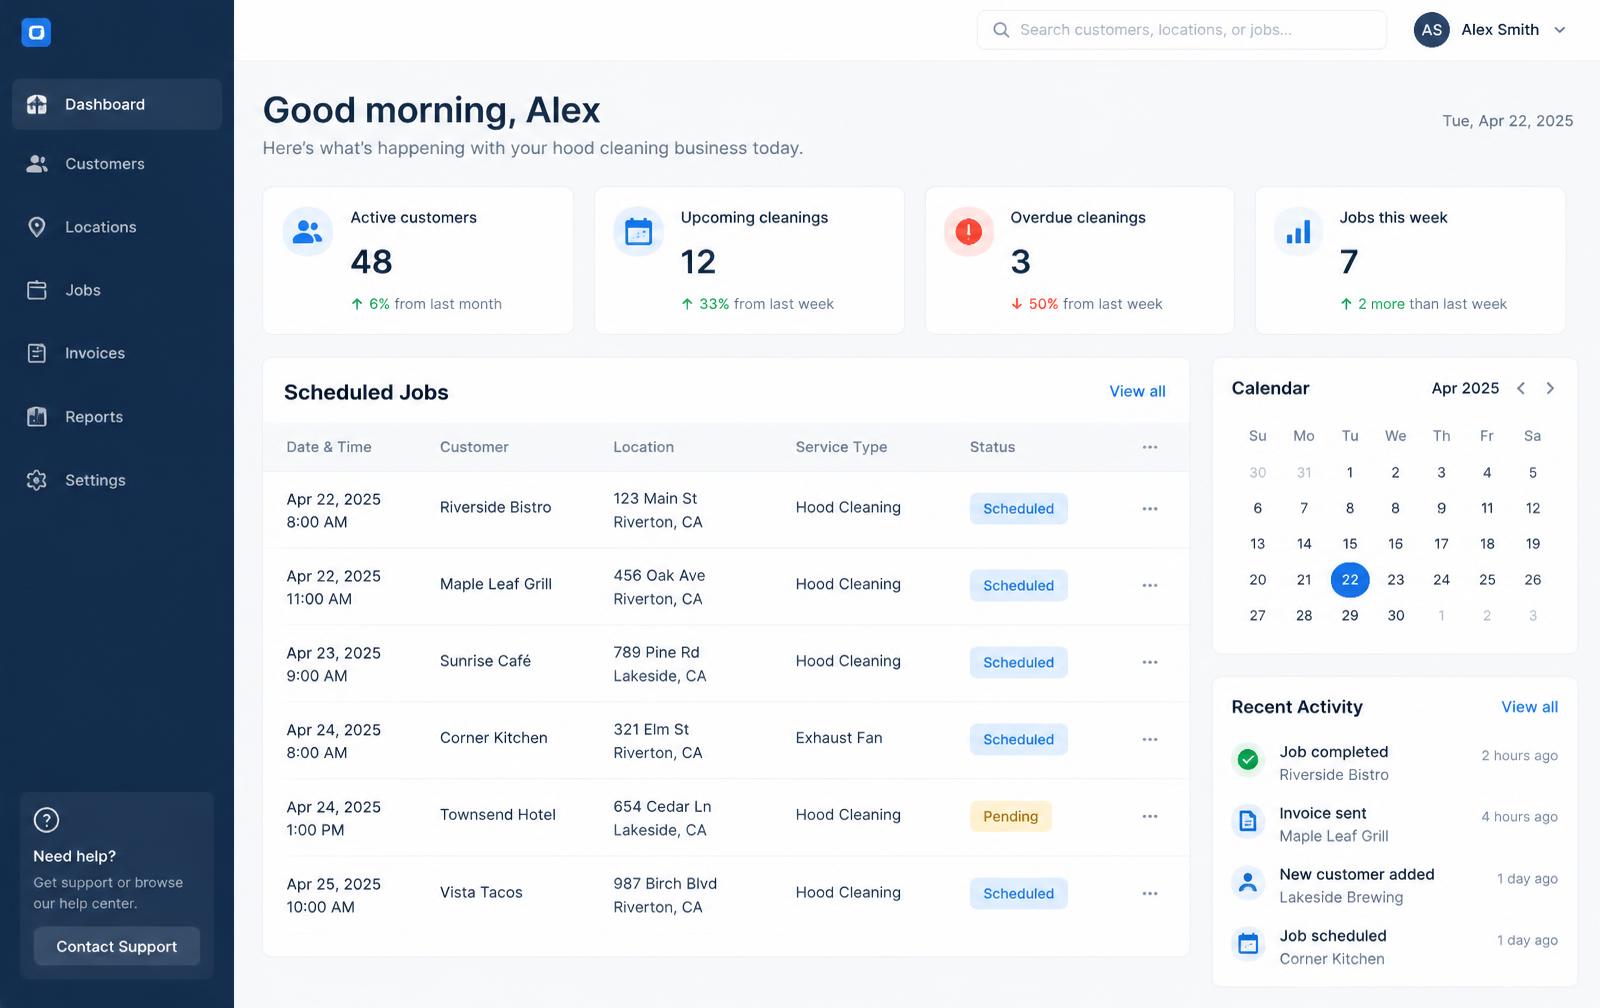The height and width of the screenshot is (1008, 1600).
Task: Click the table header three-dot options icon
Action: pyautogui.click(x=1150, y=447)
